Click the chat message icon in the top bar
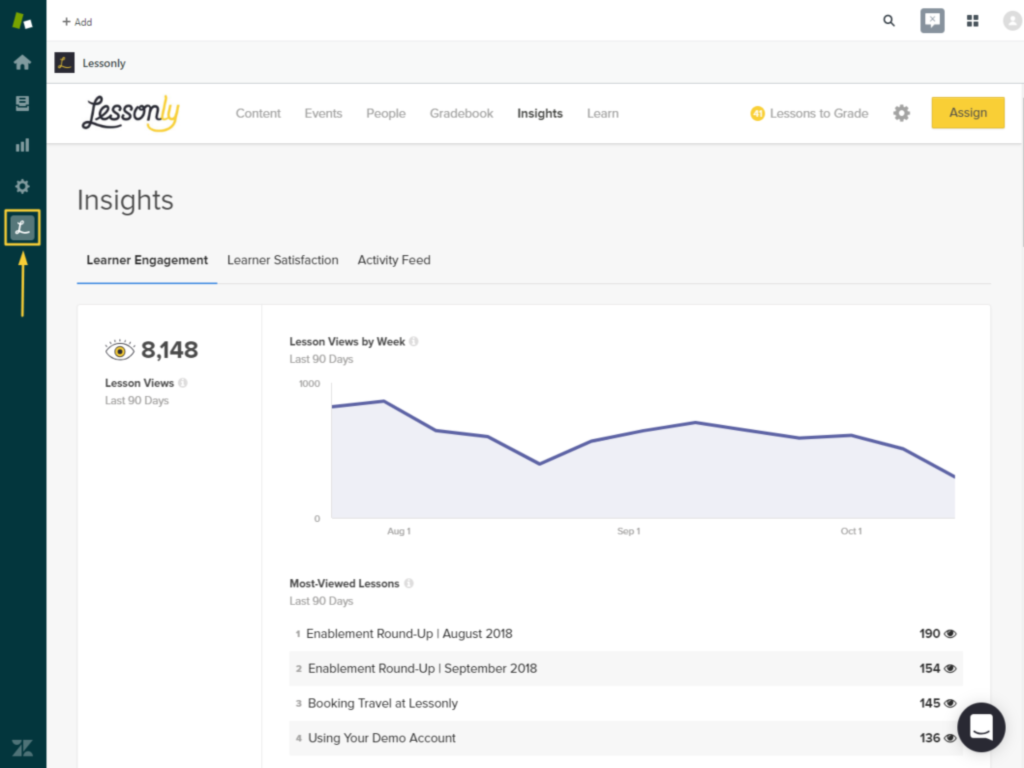 point(932,20)
